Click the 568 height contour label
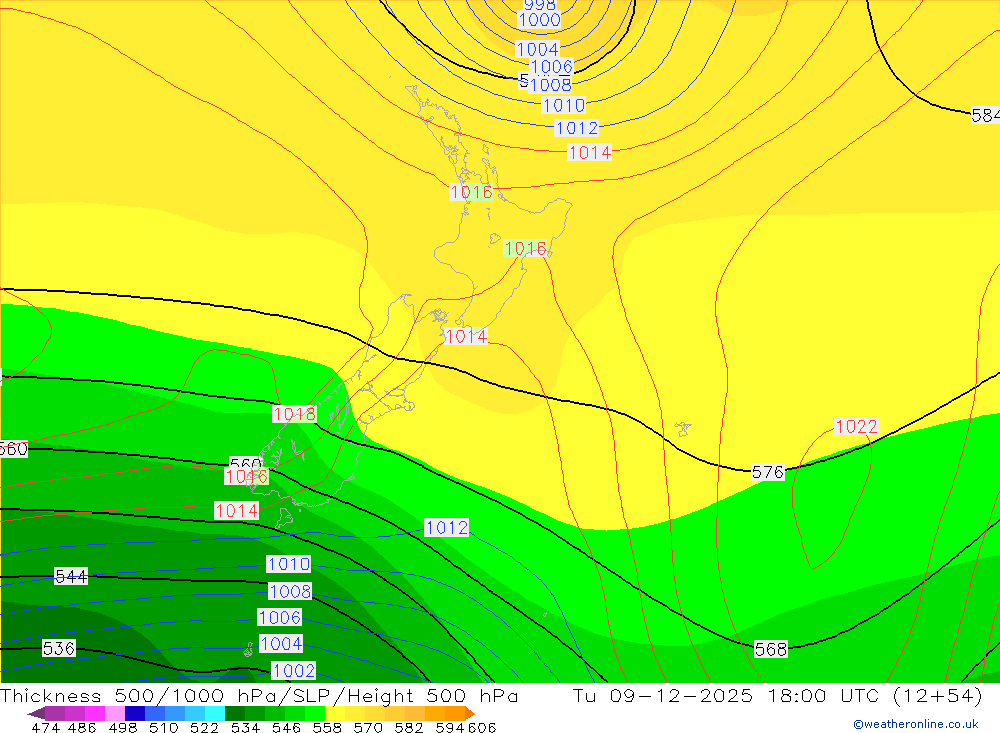Screen dimensions: 1000x733 (x=770, y=649)
